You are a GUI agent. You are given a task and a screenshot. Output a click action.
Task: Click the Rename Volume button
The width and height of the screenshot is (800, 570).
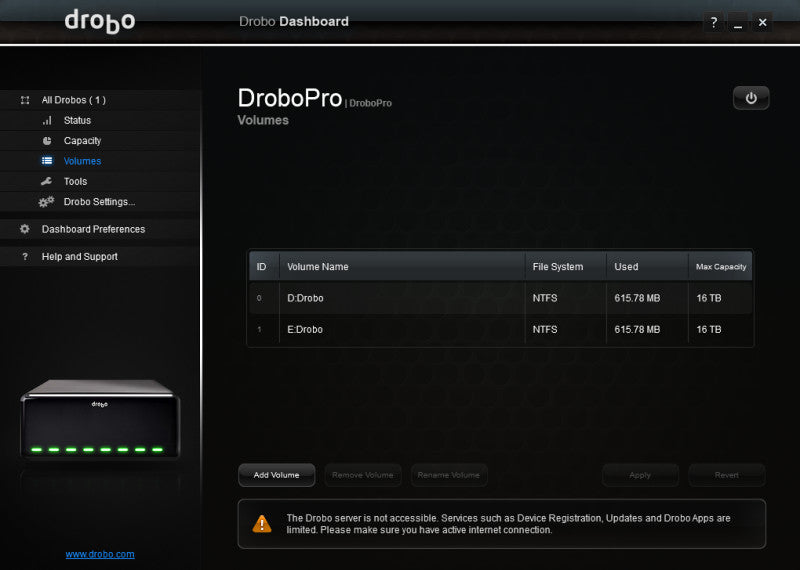point(449,475)
